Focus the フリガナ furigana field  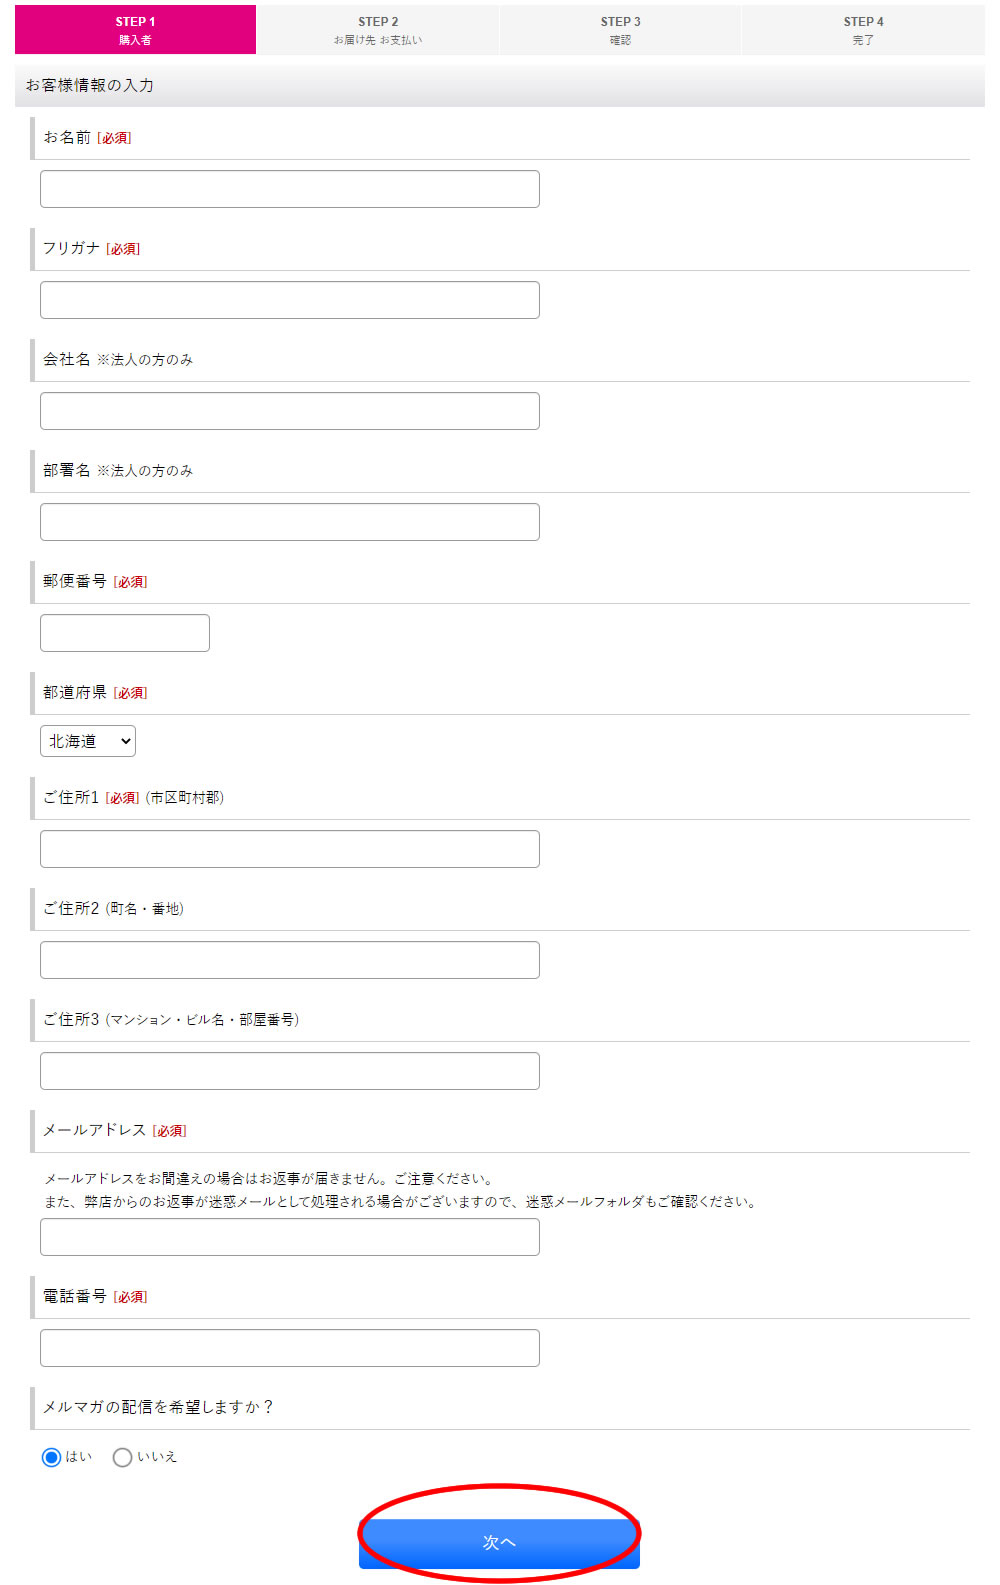tap(288, 298)
